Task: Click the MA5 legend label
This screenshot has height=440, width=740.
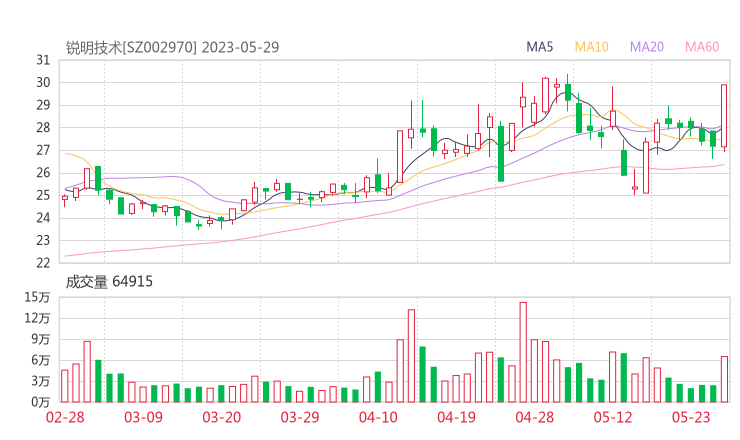Action: 539,47
